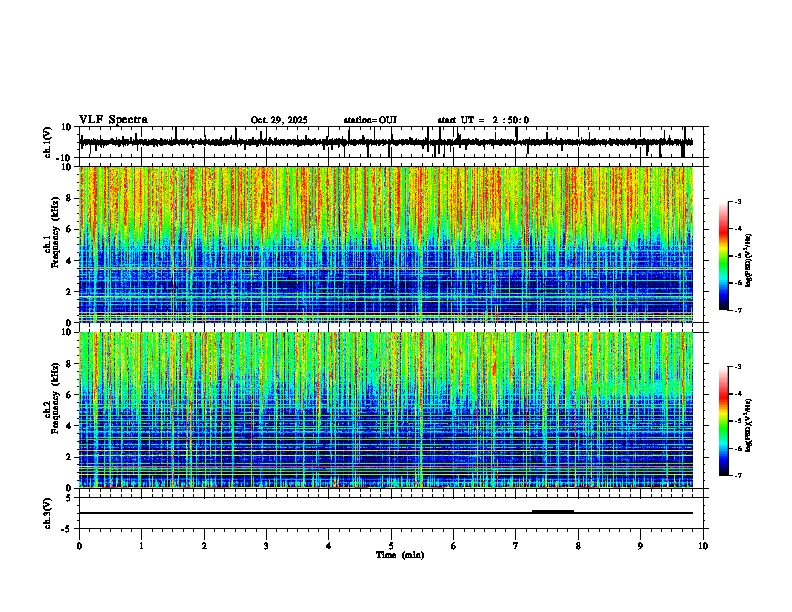This screenshot has height=612, width=792.
Task: Click the ch.3(V) axis label
Action: pyautogui.click(x=48, y=513)
